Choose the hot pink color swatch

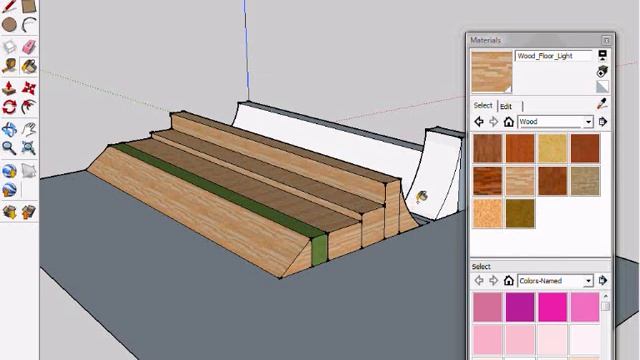click(x=553, y=307)
